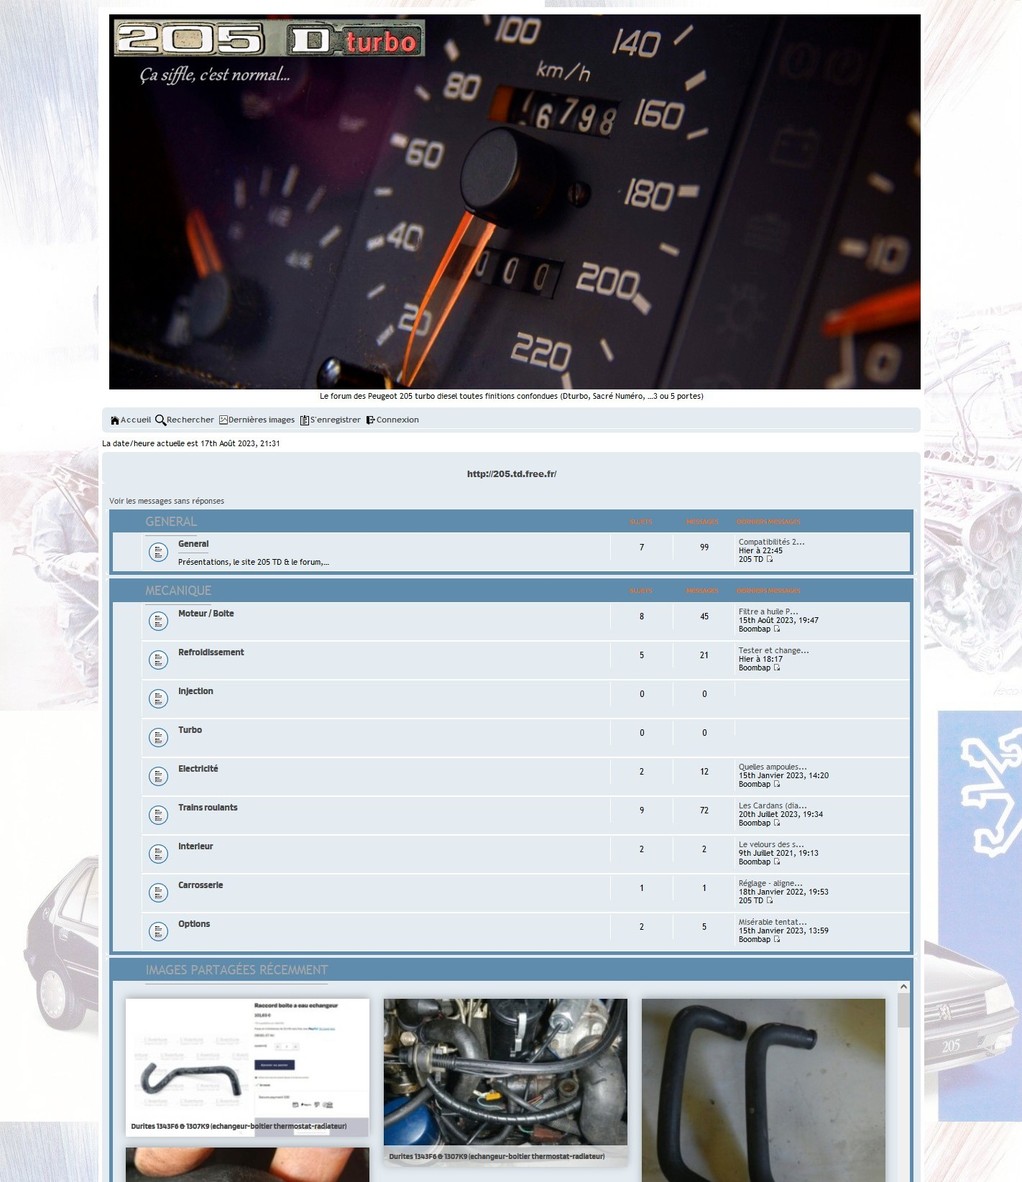The height and width of the screenshot is (1182, 1022).
Task: Open Dernières images in the navigation bar
Action: click(256, 420)
